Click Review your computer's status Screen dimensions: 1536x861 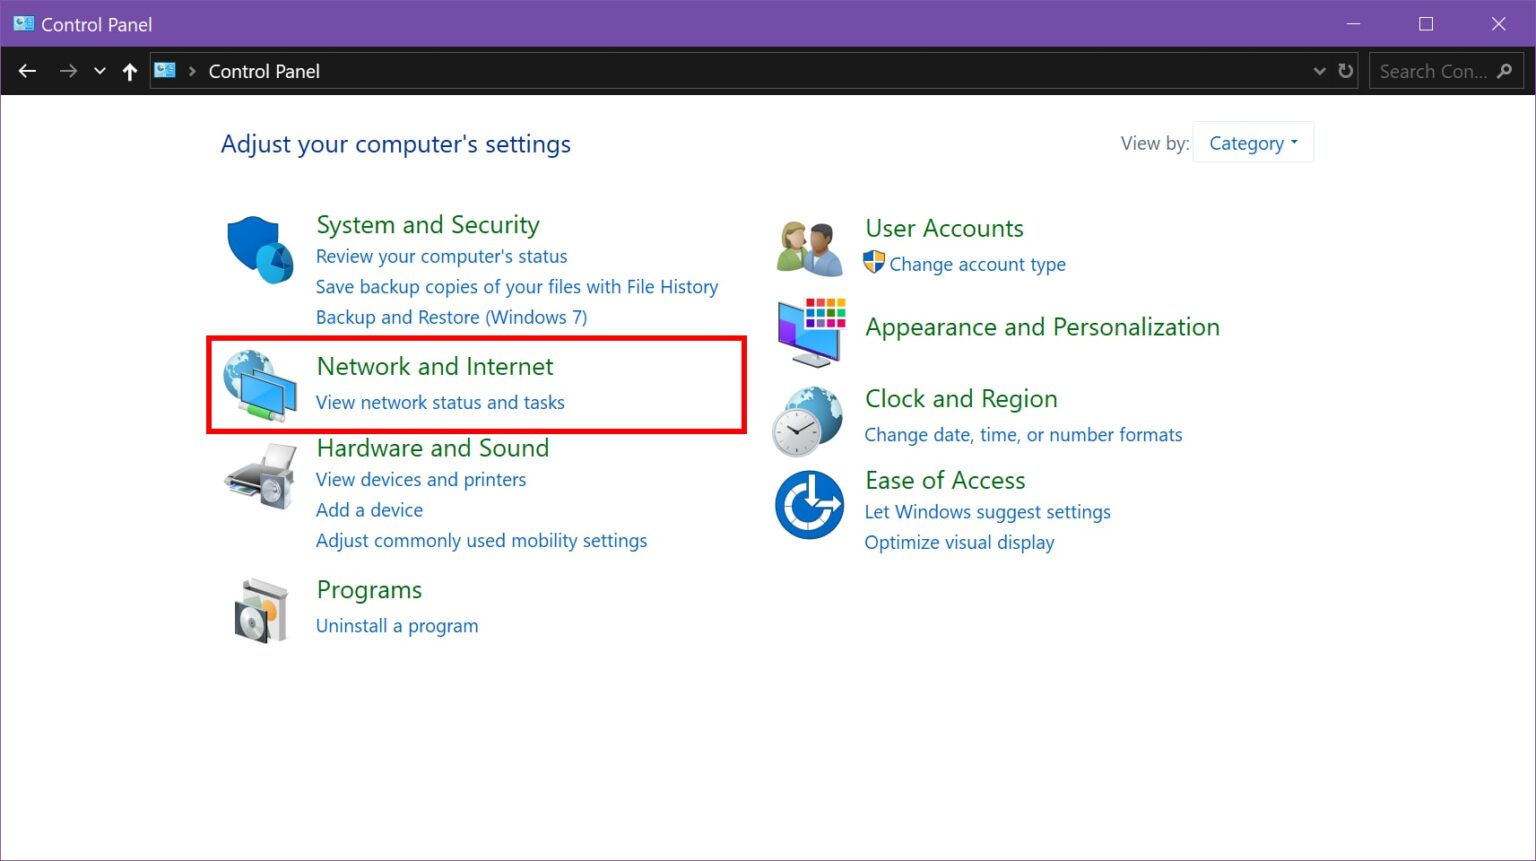click(441, 256)
